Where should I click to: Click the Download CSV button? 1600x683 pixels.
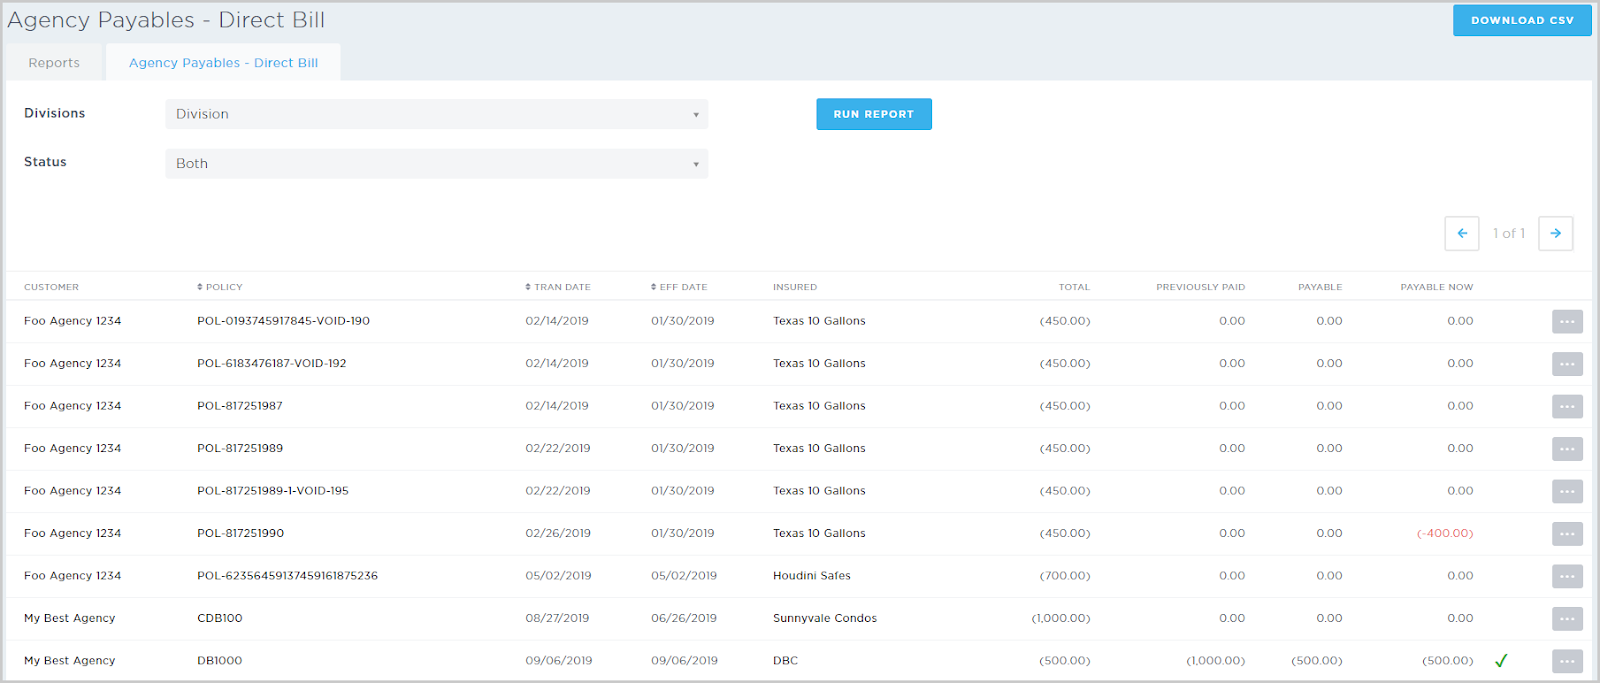tap(1521, 20)
